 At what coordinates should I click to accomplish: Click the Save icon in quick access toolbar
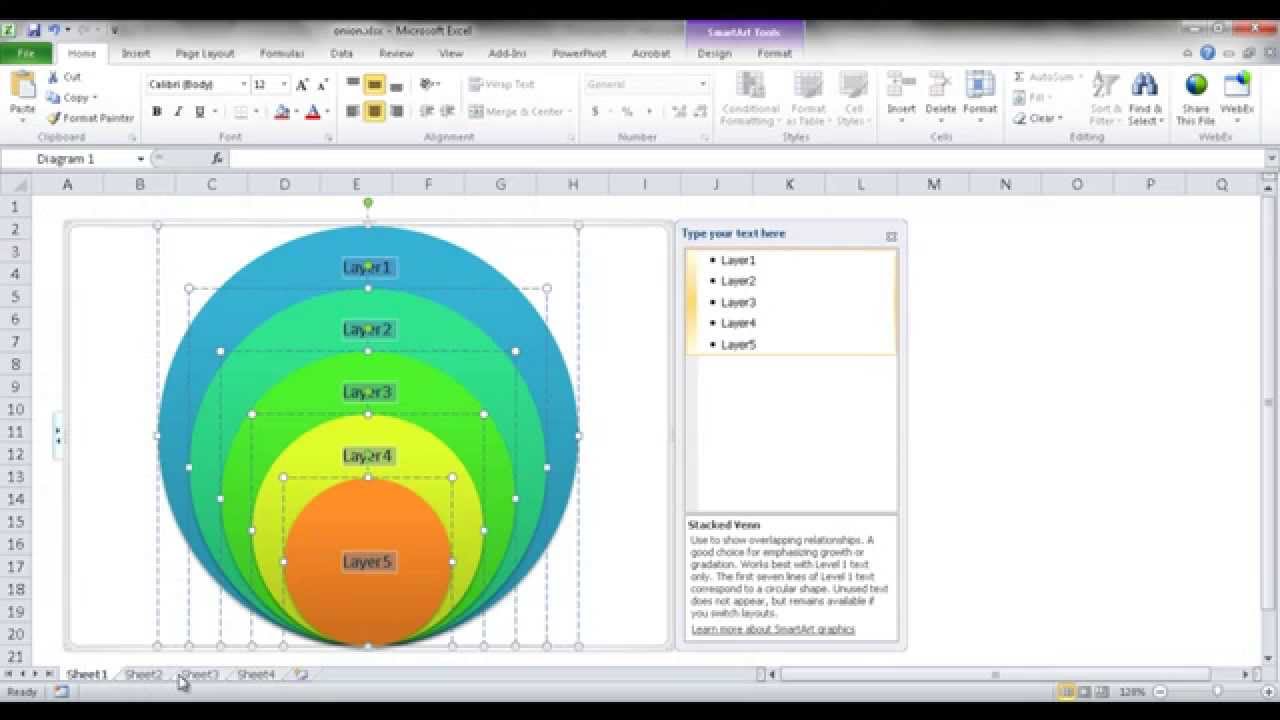34,30
